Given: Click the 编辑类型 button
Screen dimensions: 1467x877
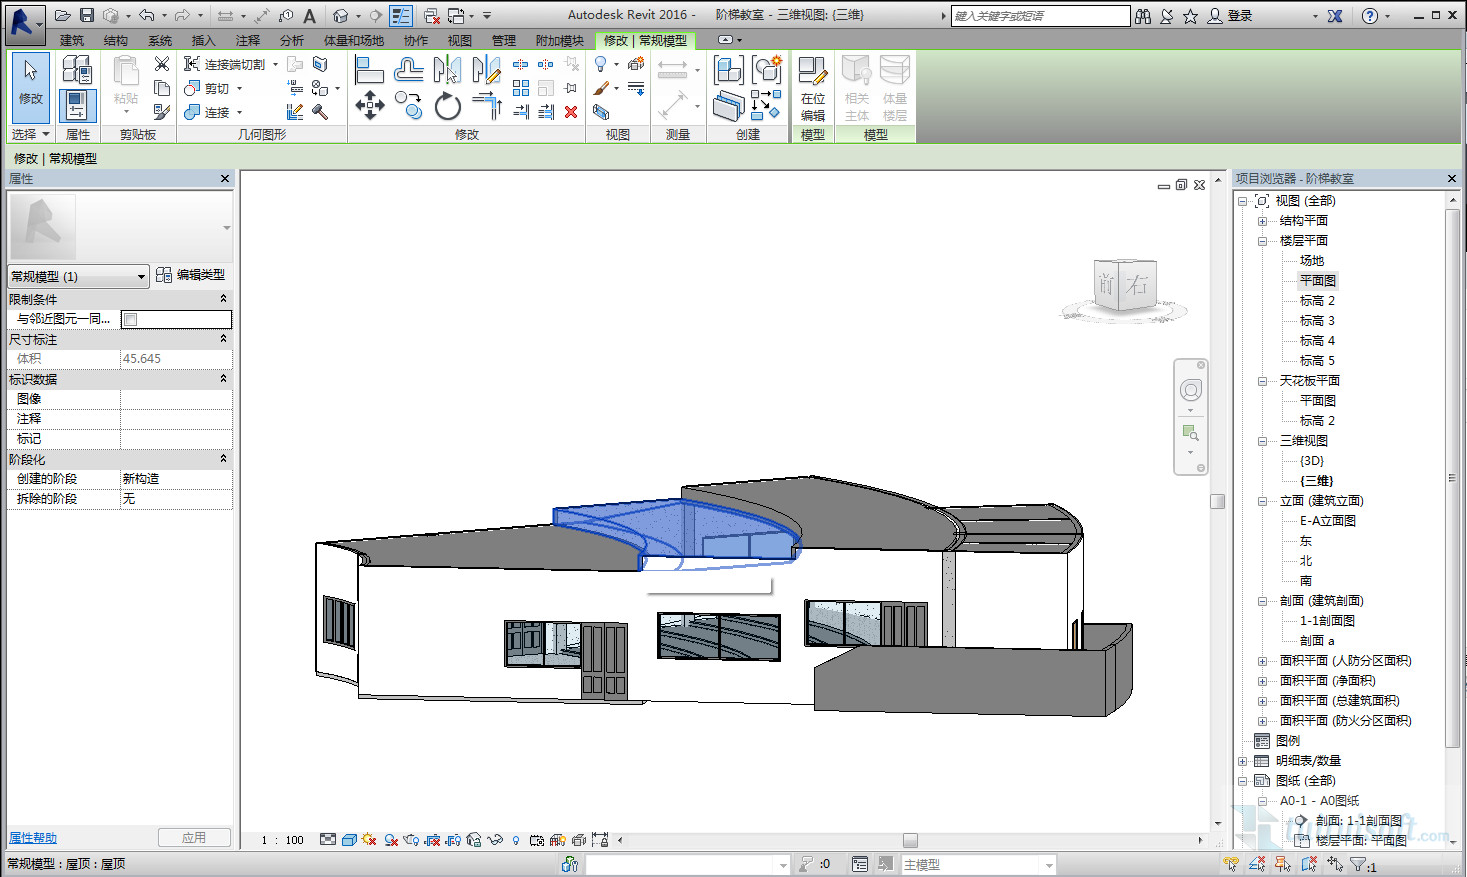Looking at the screenshot, I should point(191,275).
